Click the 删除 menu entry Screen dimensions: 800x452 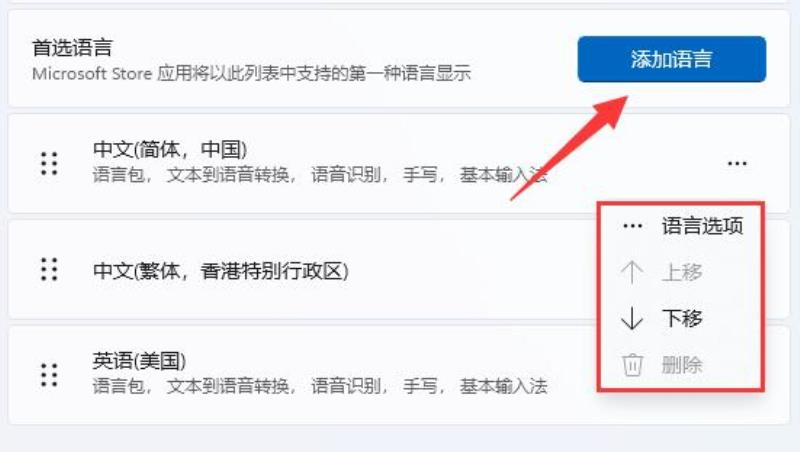pyautogui.click(x=681, y=365)
